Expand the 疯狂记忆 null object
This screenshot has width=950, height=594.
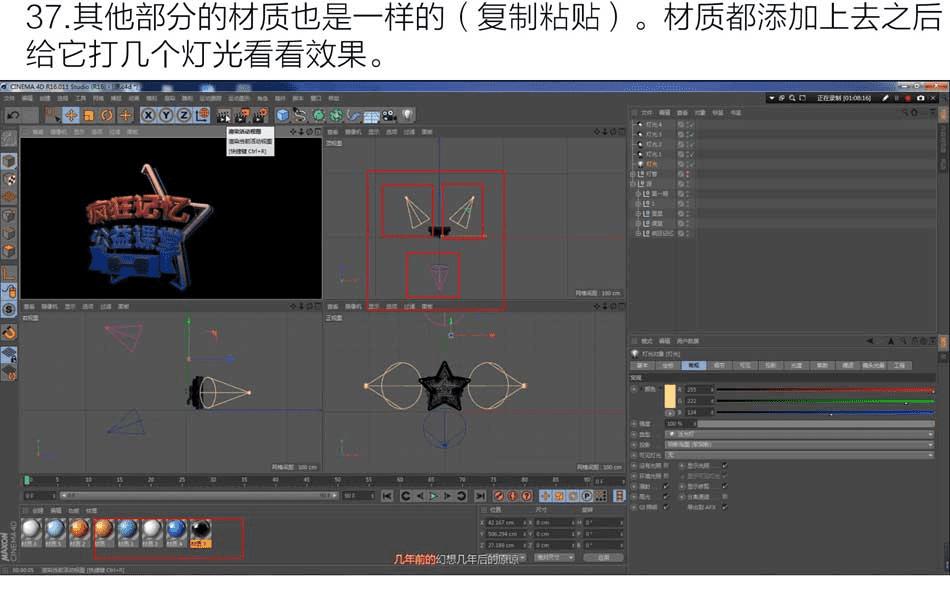pyautogui.click(x=637, y=233)
